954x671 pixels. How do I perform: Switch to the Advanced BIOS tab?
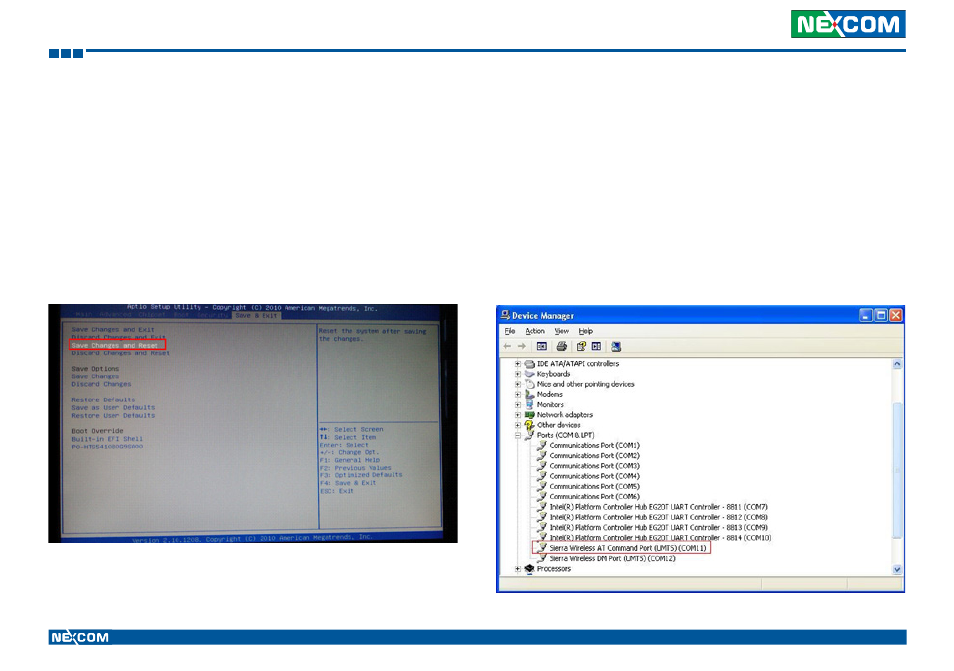[x=116, y=315]
